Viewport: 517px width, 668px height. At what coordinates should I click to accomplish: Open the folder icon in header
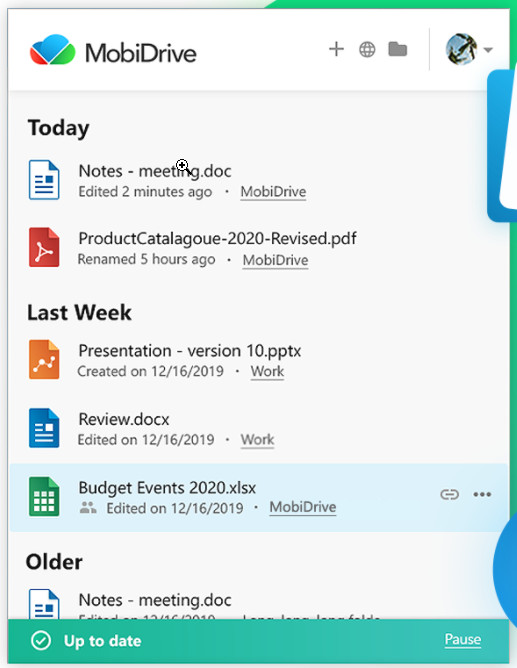(398, 49)
